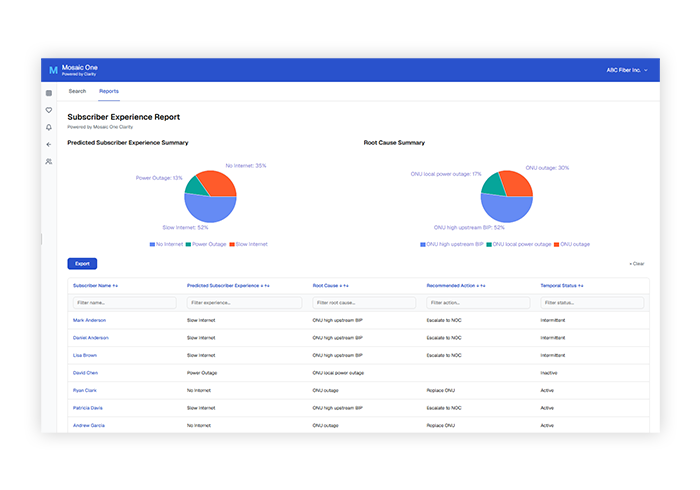The image size is (700, 490).
Task: Expand the ABC Fiber Inc. account dropdown
Action: coord(627,70)
